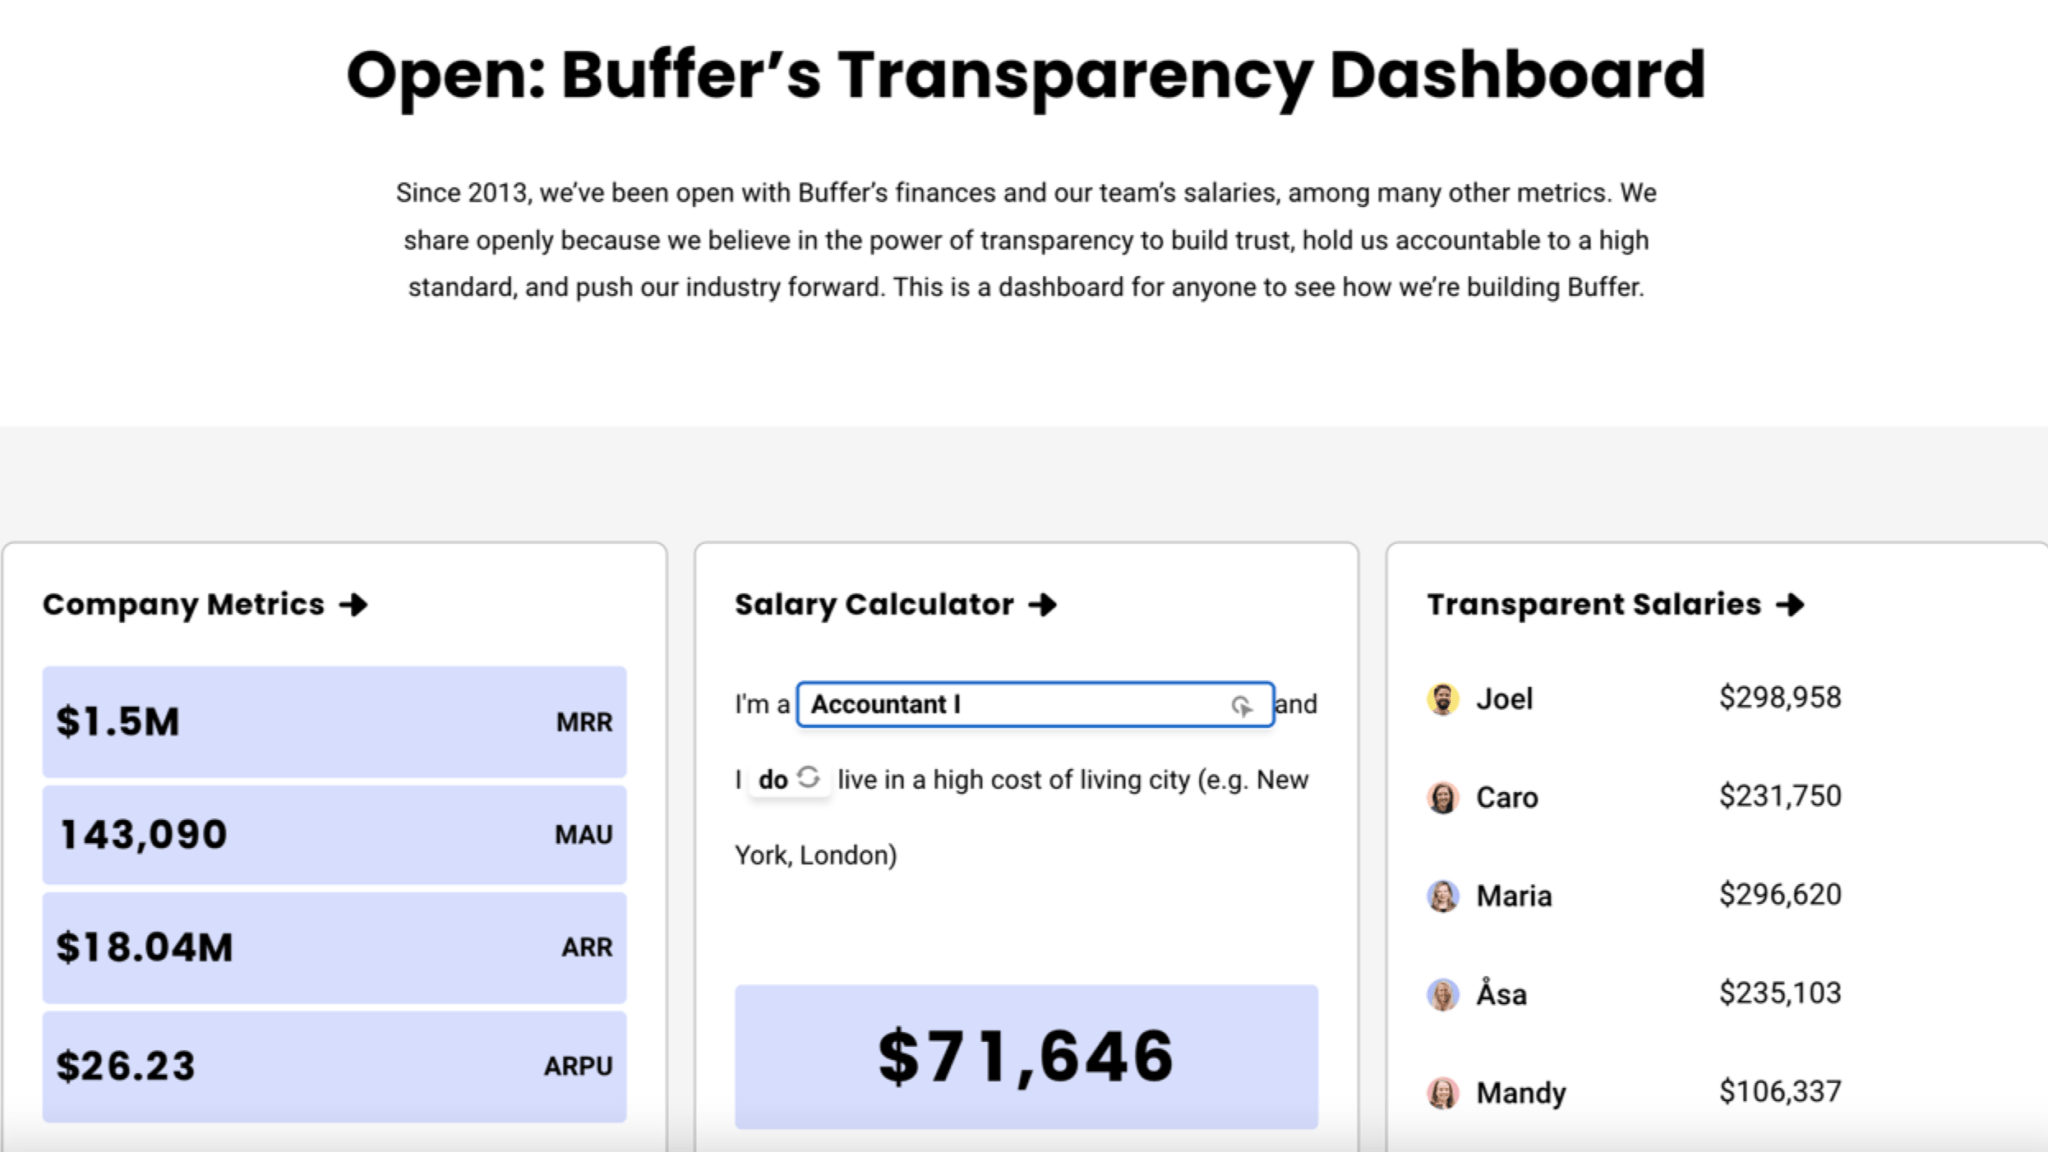Open the Salary Calculator heading link
The height and width of the screenshot is (1152, 2048).
874,605
